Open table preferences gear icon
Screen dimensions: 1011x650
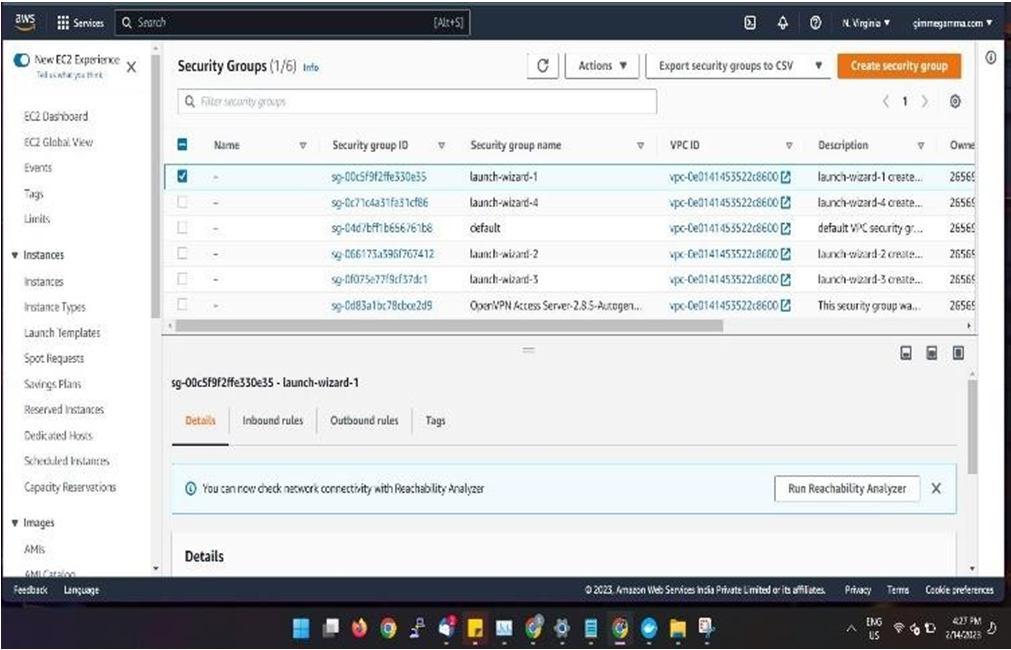pyautogui.click(x=955, y=101)
